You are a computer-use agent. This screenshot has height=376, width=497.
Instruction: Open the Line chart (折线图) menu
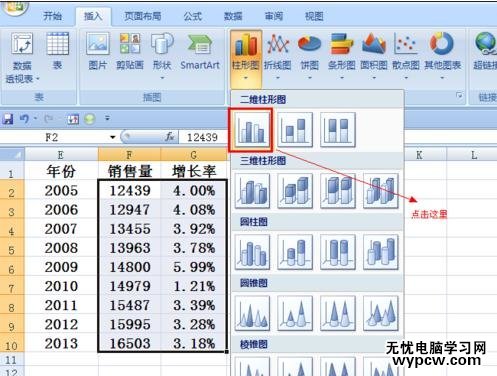click(277, 56)
